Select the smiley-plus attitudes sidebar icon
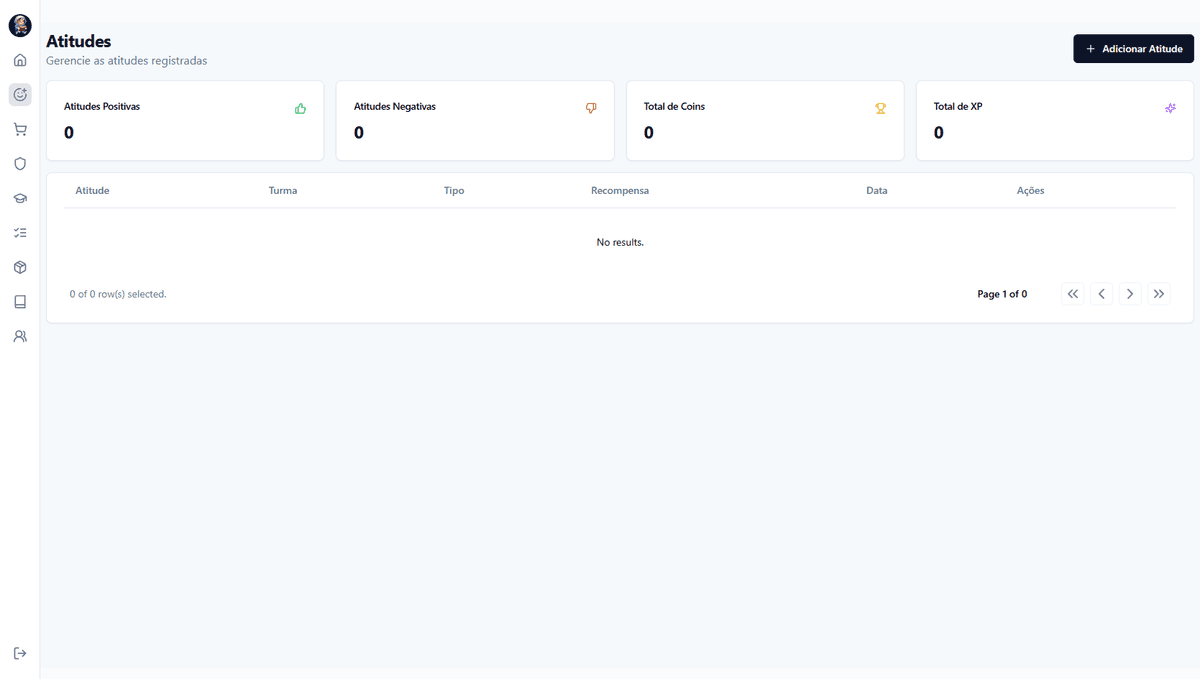Viewport: 1200px width, 679px height. point(20,95)
